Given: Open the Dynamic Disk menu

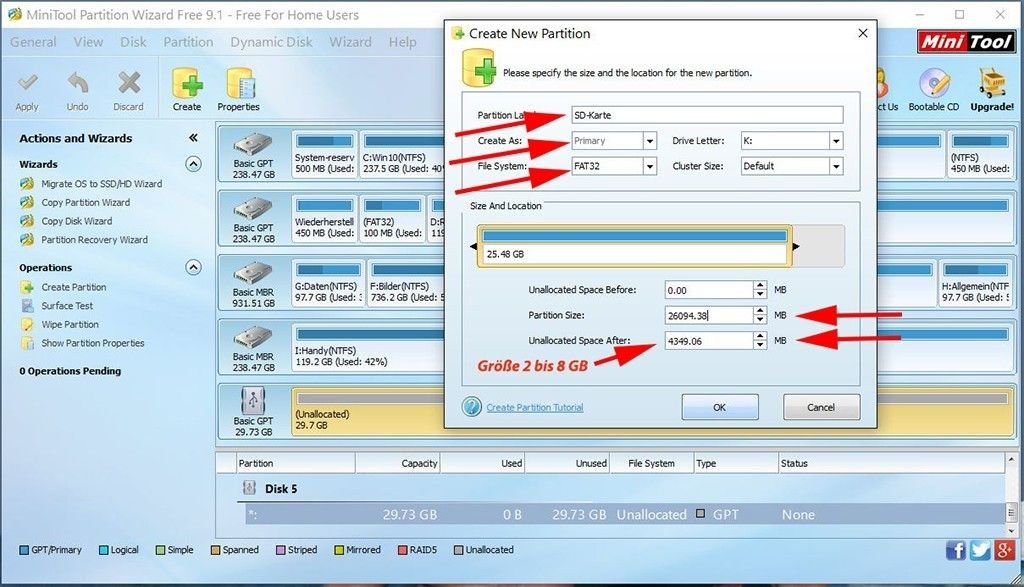Looking at the screenshot, I should [x=271, y=42].
